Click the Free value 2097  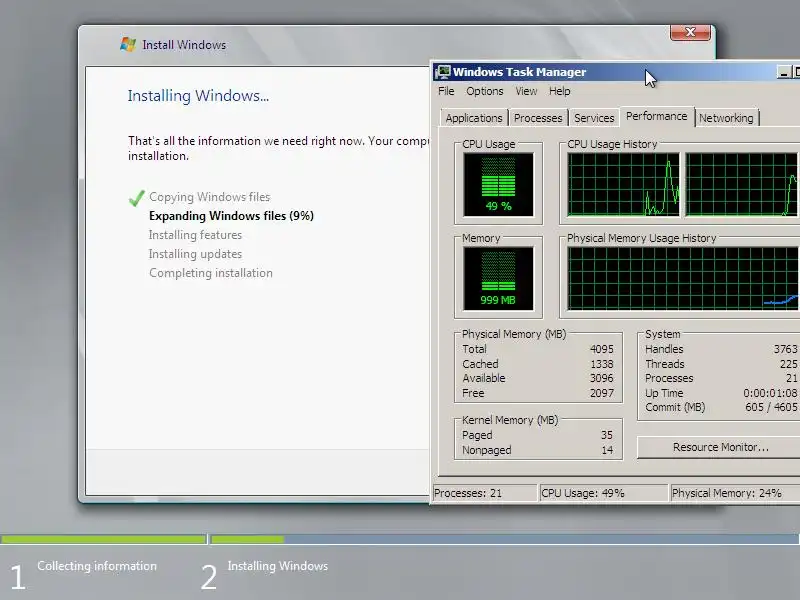[602, 393]
